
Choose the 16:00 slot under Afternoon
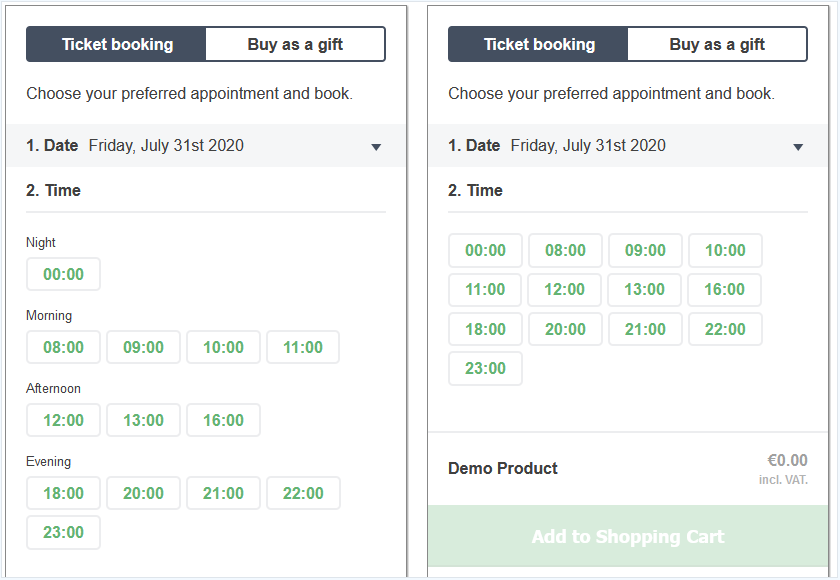point(223,420)
